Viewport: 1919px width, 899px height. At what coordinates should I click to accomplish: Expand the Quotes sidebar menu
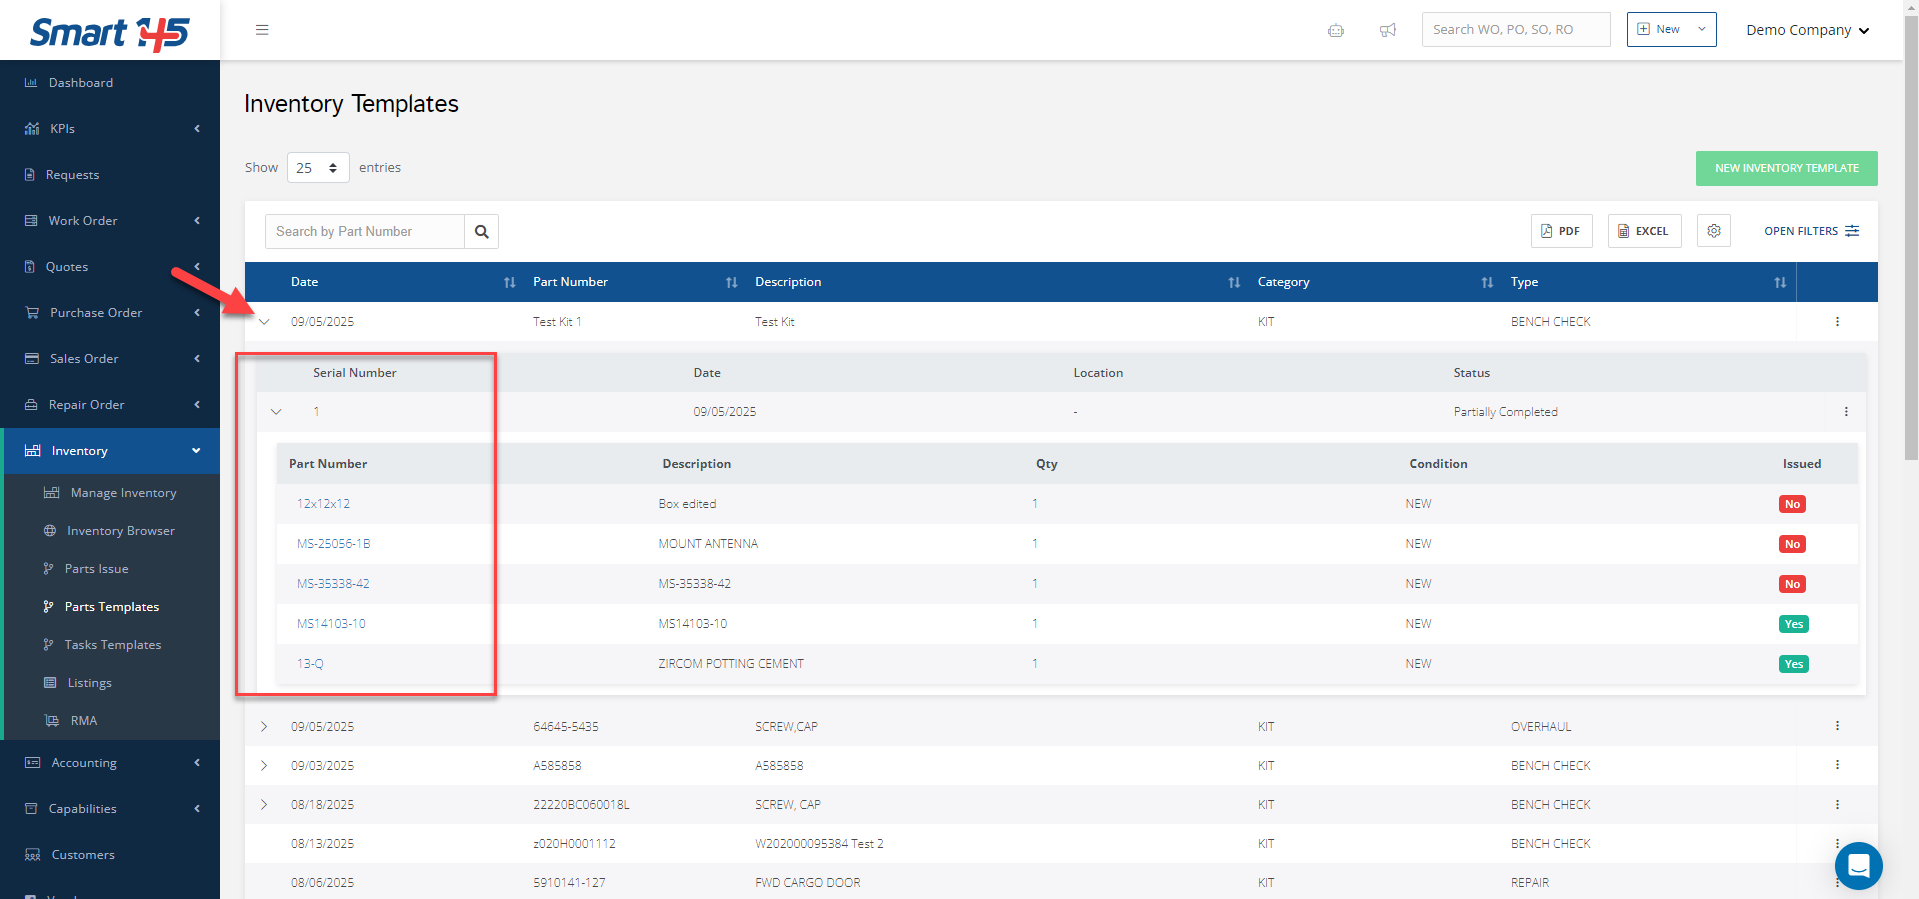pos(110,267)
